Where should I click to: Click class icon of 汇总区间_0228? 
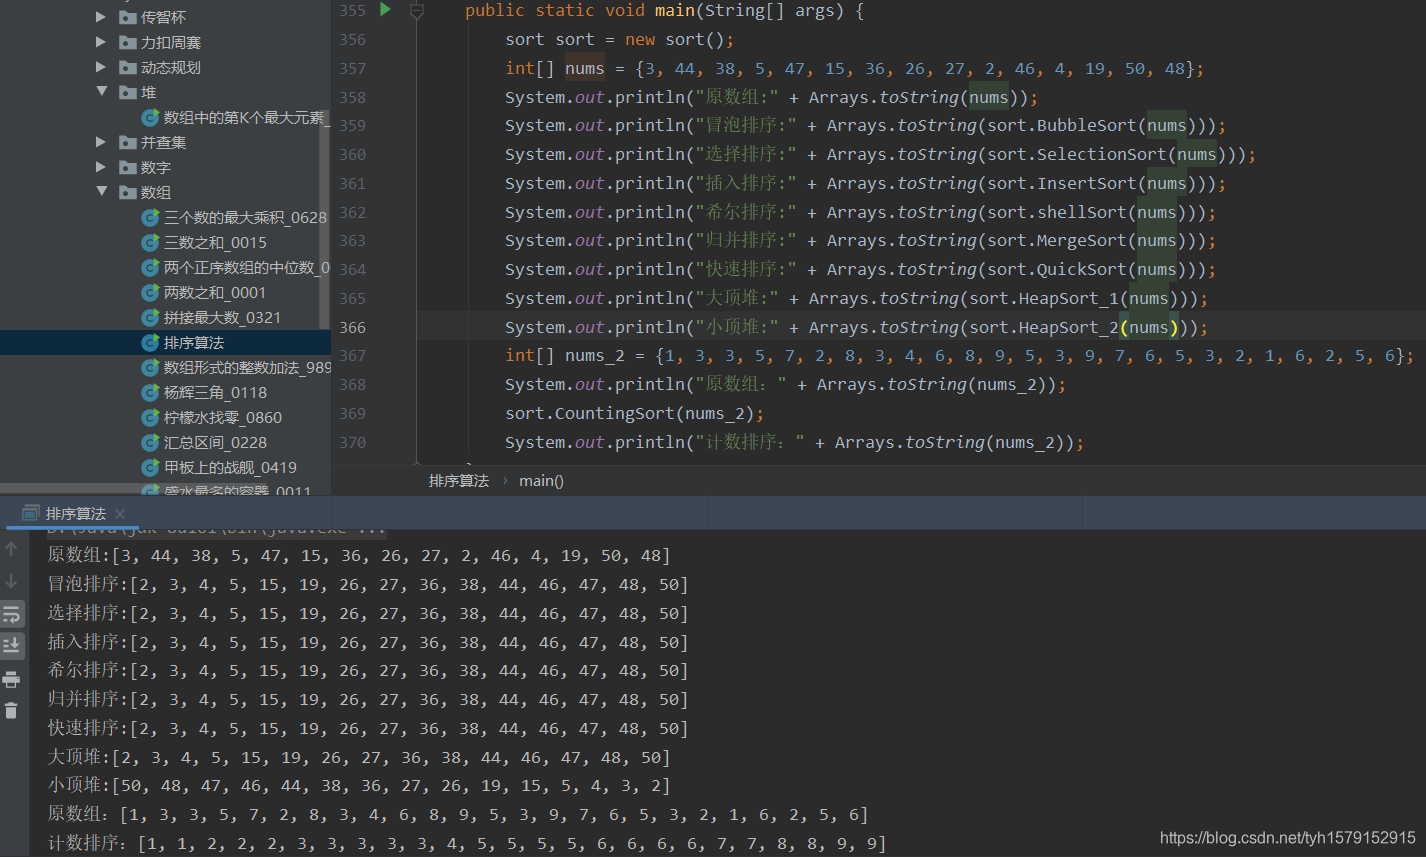pos(150,442)
